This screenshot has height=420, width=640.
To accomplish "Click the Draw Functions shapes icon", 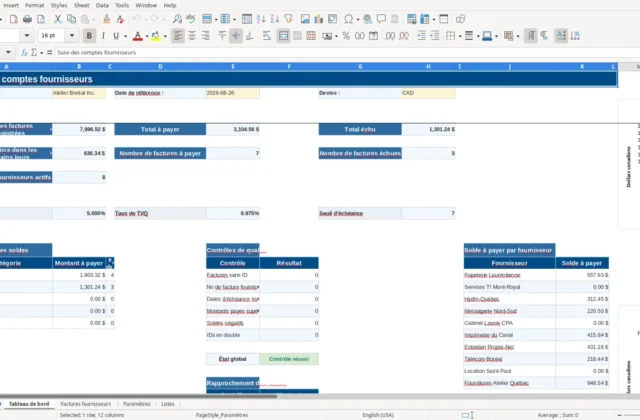I will click(460, 19).
